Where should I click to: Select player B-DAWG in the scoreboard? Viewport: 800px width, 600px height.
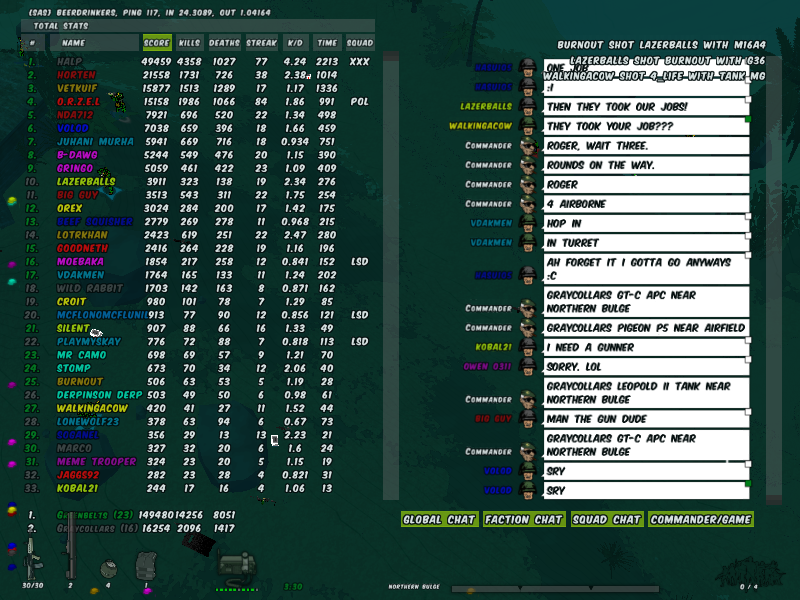(x=77, y=155)
